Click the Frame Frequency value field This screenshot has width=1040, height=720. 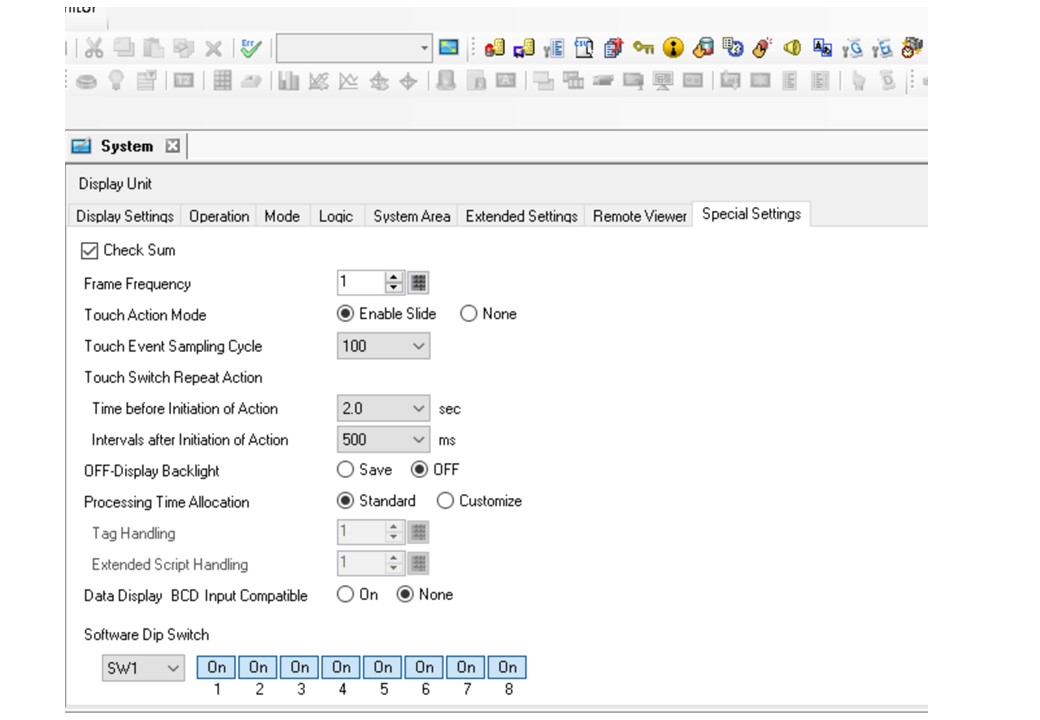(360, 283)
